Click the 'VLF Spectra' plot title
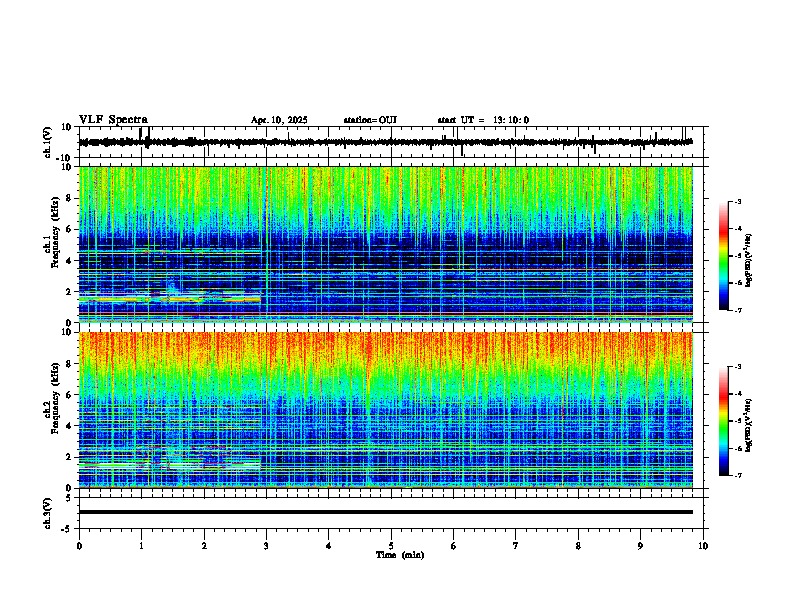 (x=113, y=120)
